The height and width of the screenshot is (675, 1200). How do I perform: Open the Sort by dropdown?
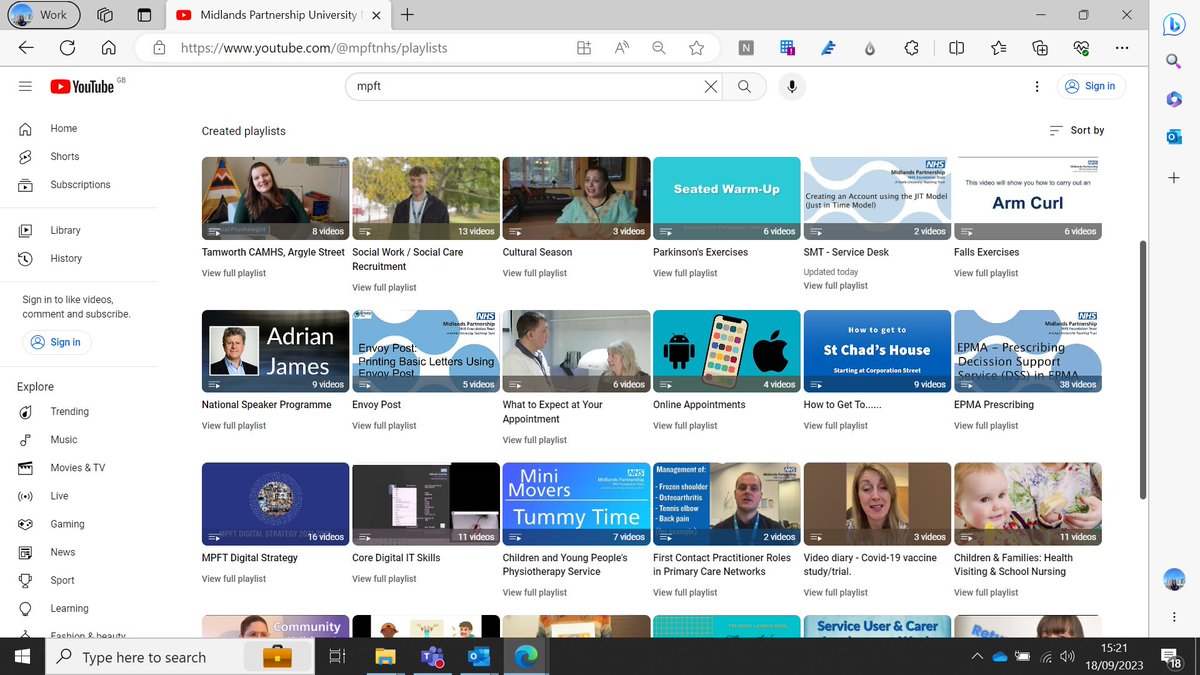[x=1076, y=130]
